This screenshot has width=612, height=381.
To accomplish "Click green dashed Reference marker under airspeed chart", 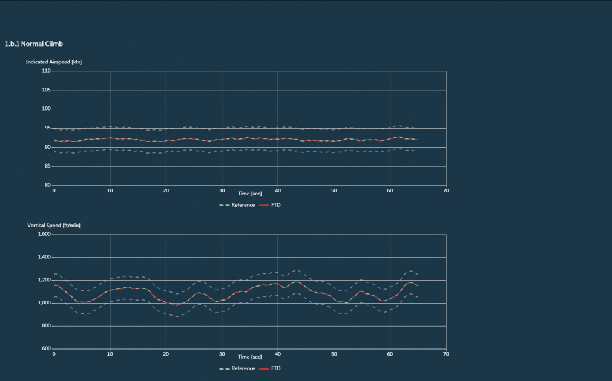I will (224, 205).
